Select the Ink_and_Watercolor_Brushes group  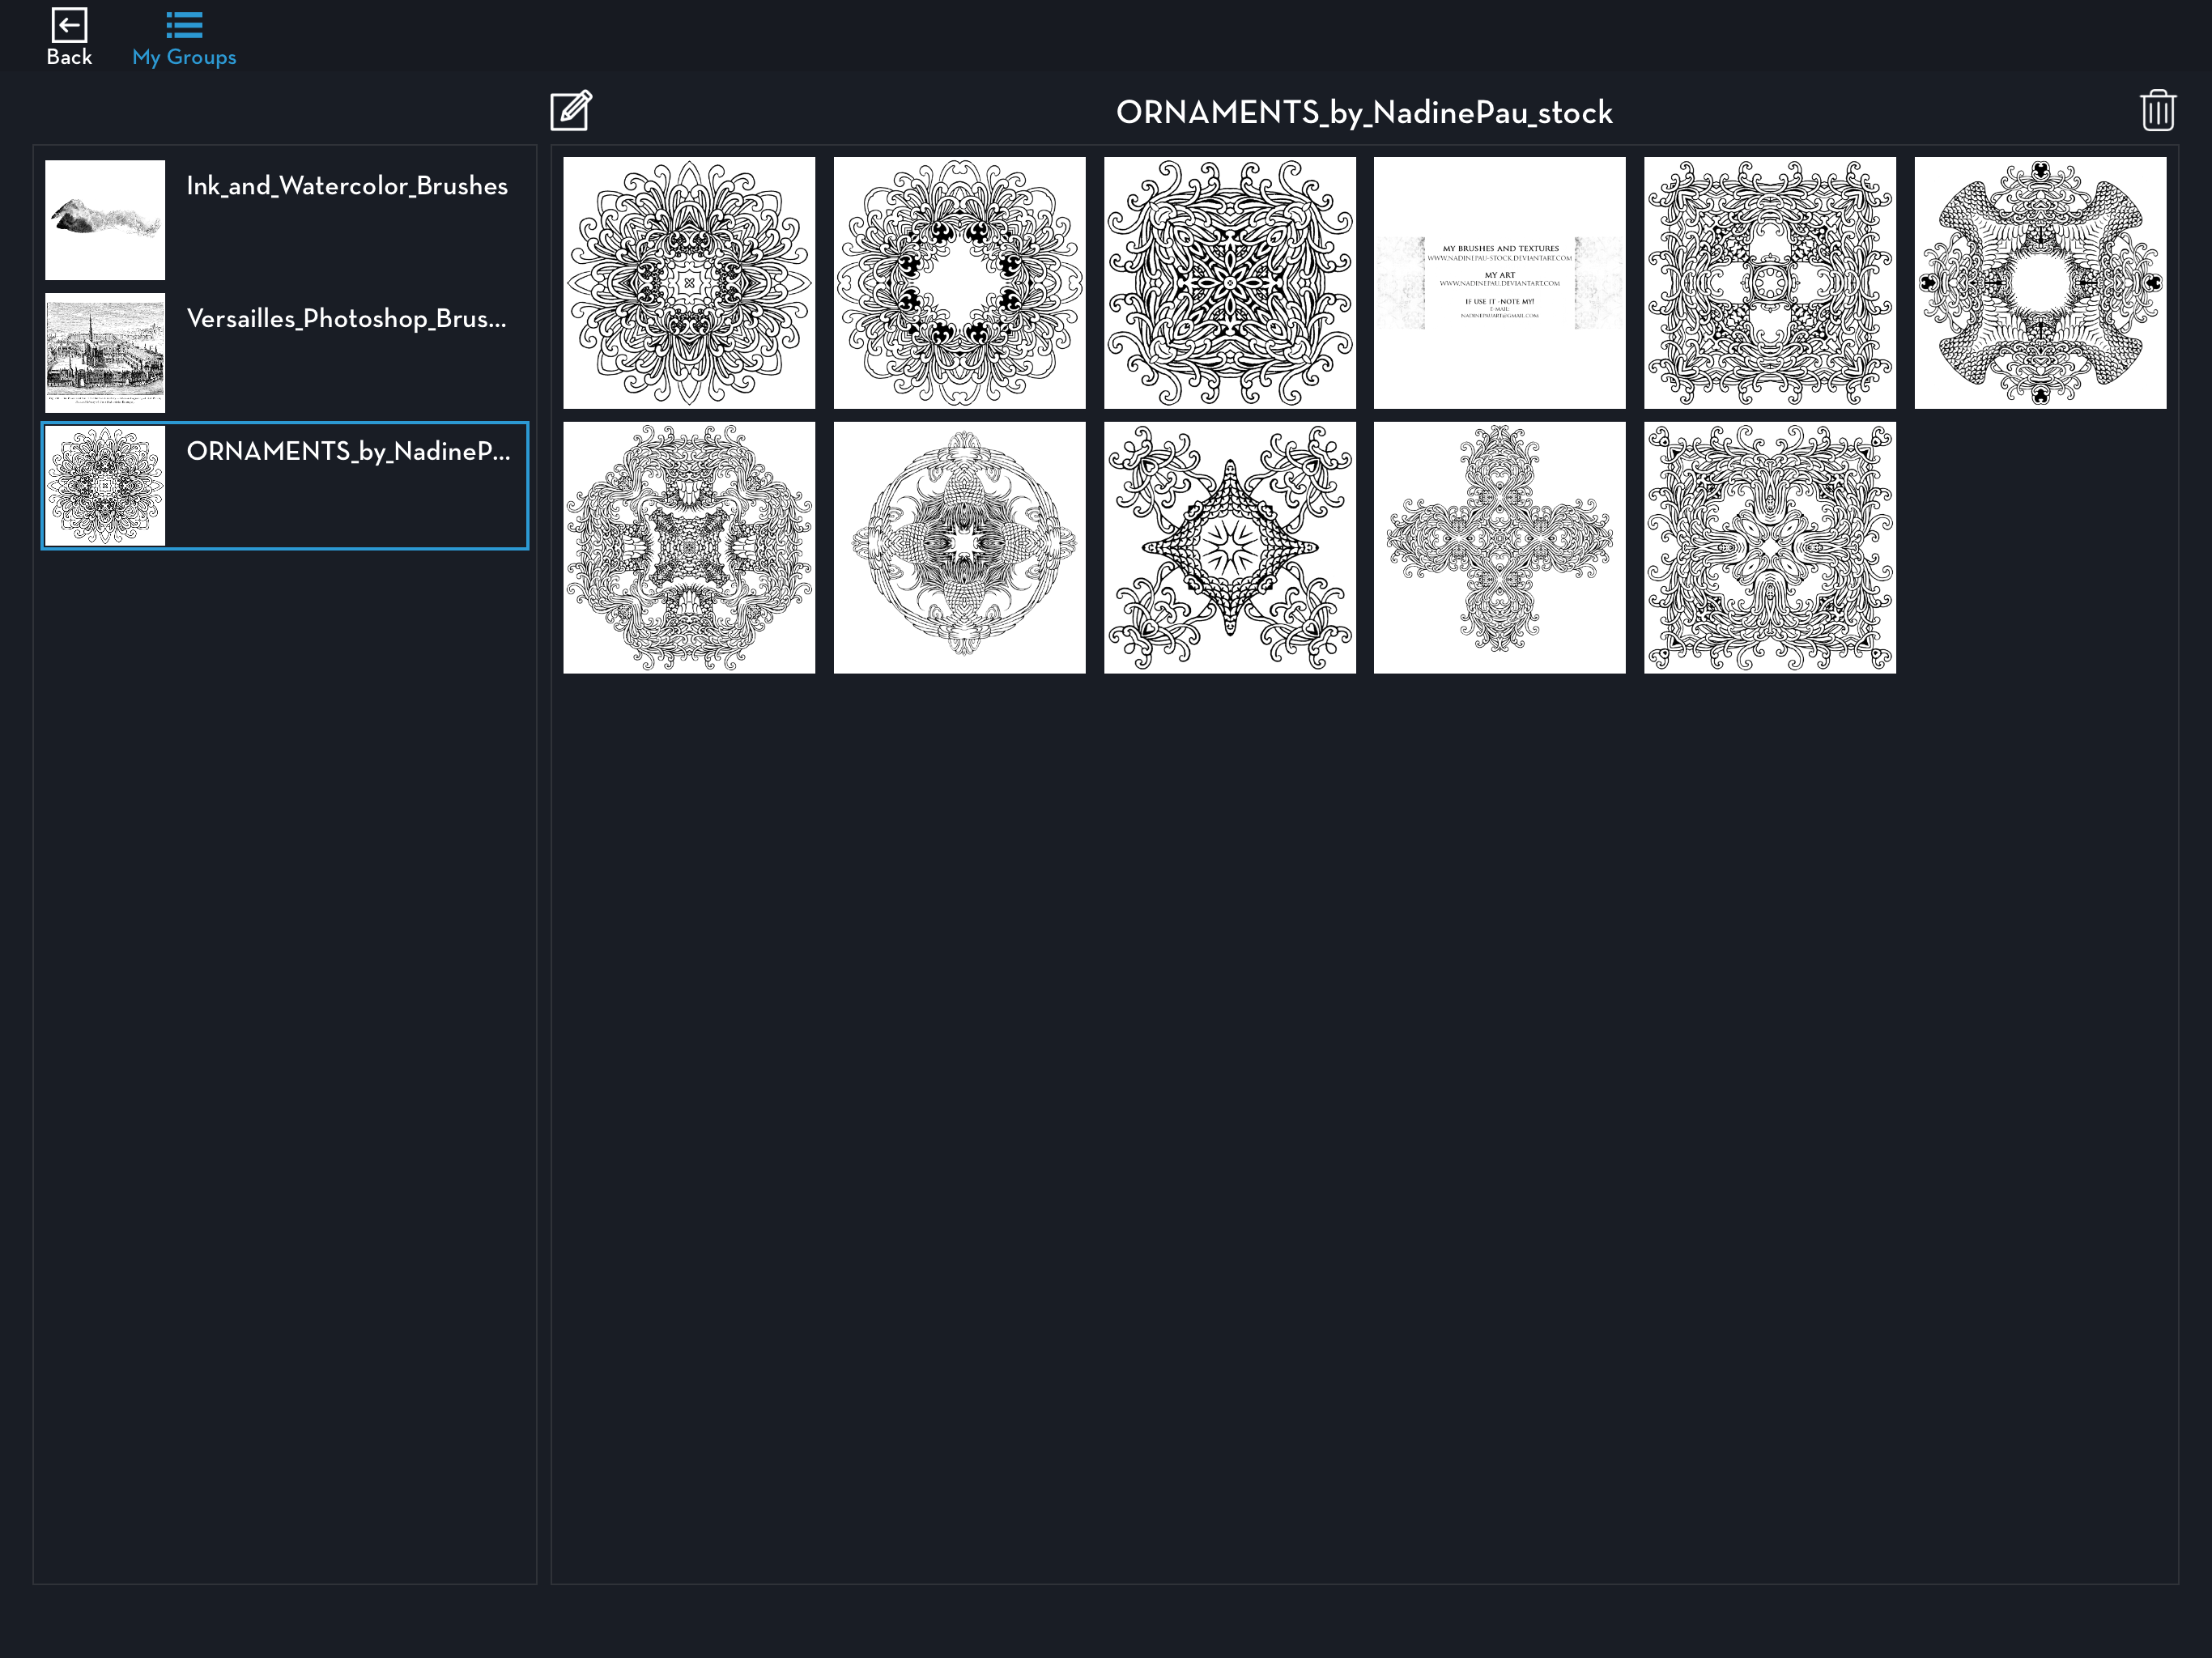coord(346,187)
